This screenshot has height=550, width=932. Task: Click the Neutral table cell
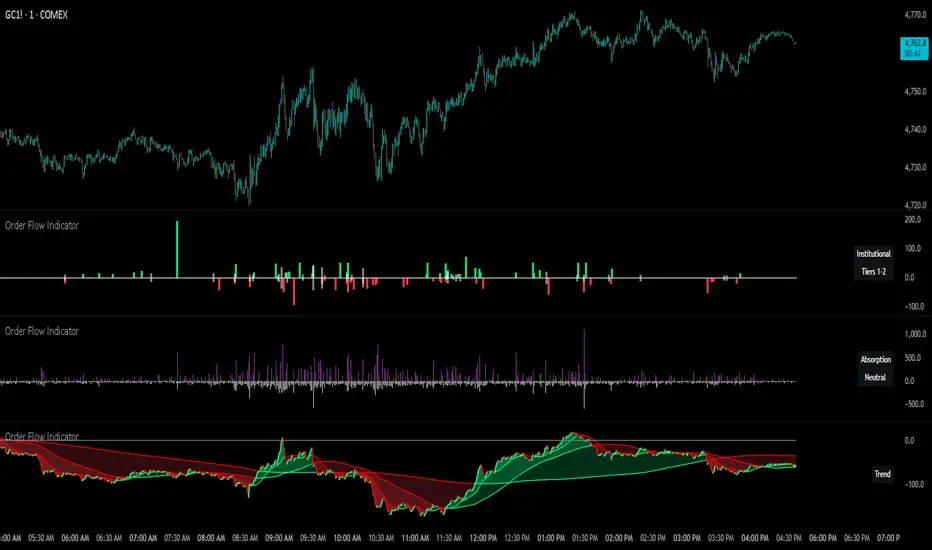pos(875,378)
